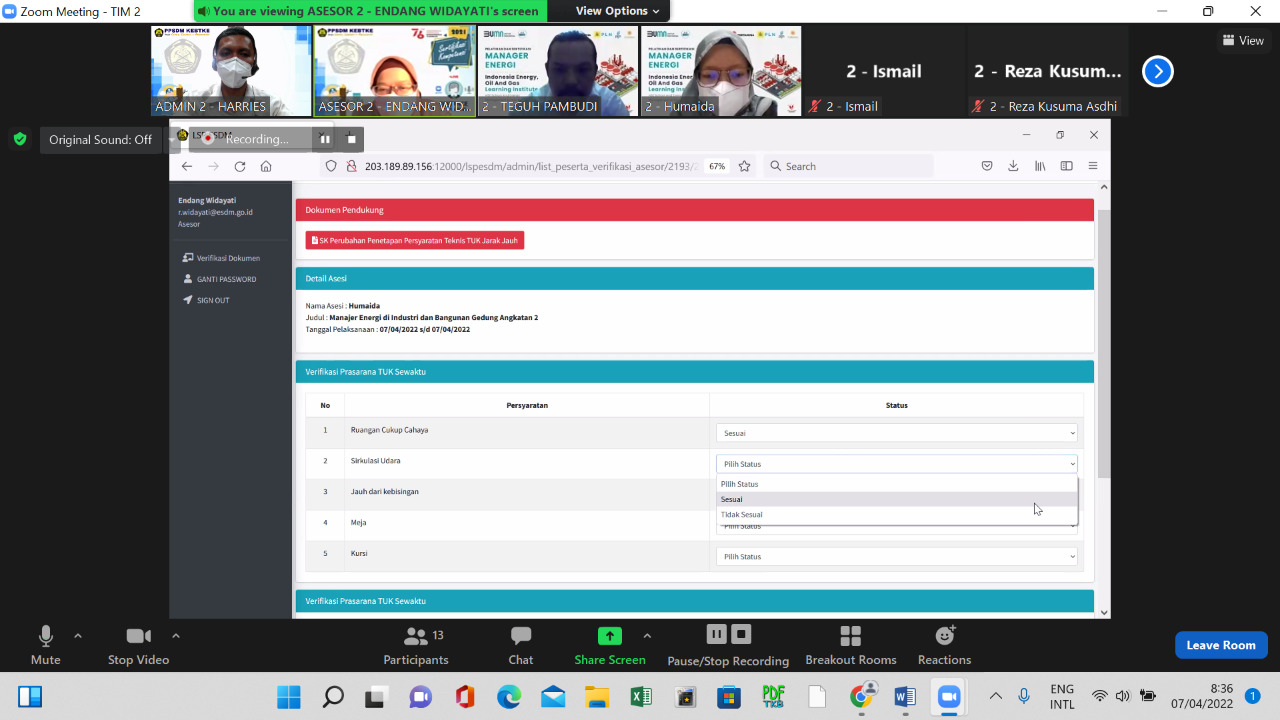Choose 'Sesuai' in the dropdown list

click(x=897, y=499)
